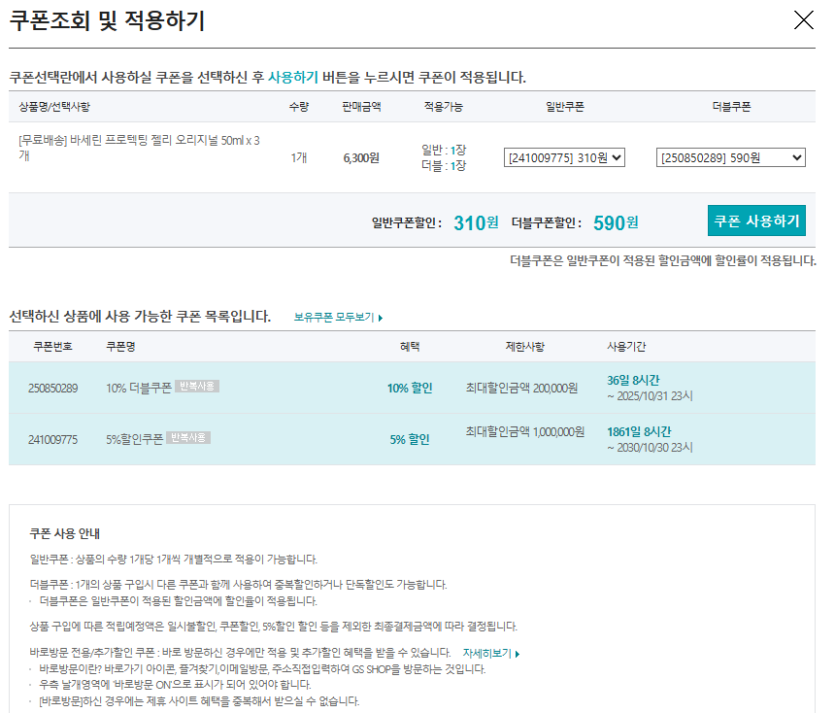
Task: Click the arrow icon next to 자세히보기
Action: click(517, 653)
